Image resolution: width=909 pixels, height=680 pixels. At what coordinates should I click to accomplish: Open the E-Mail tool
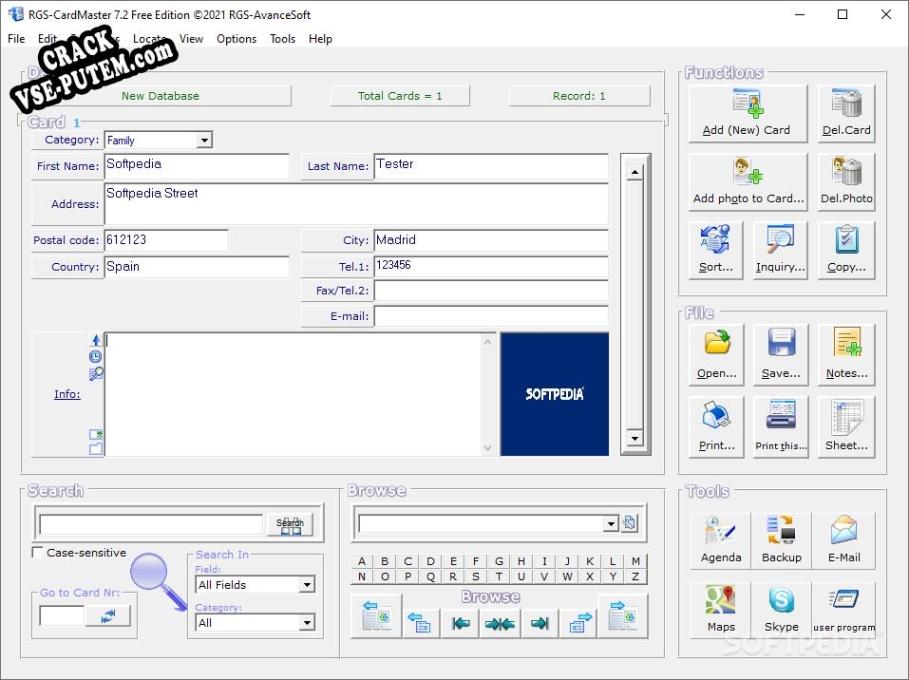[843, 540]
